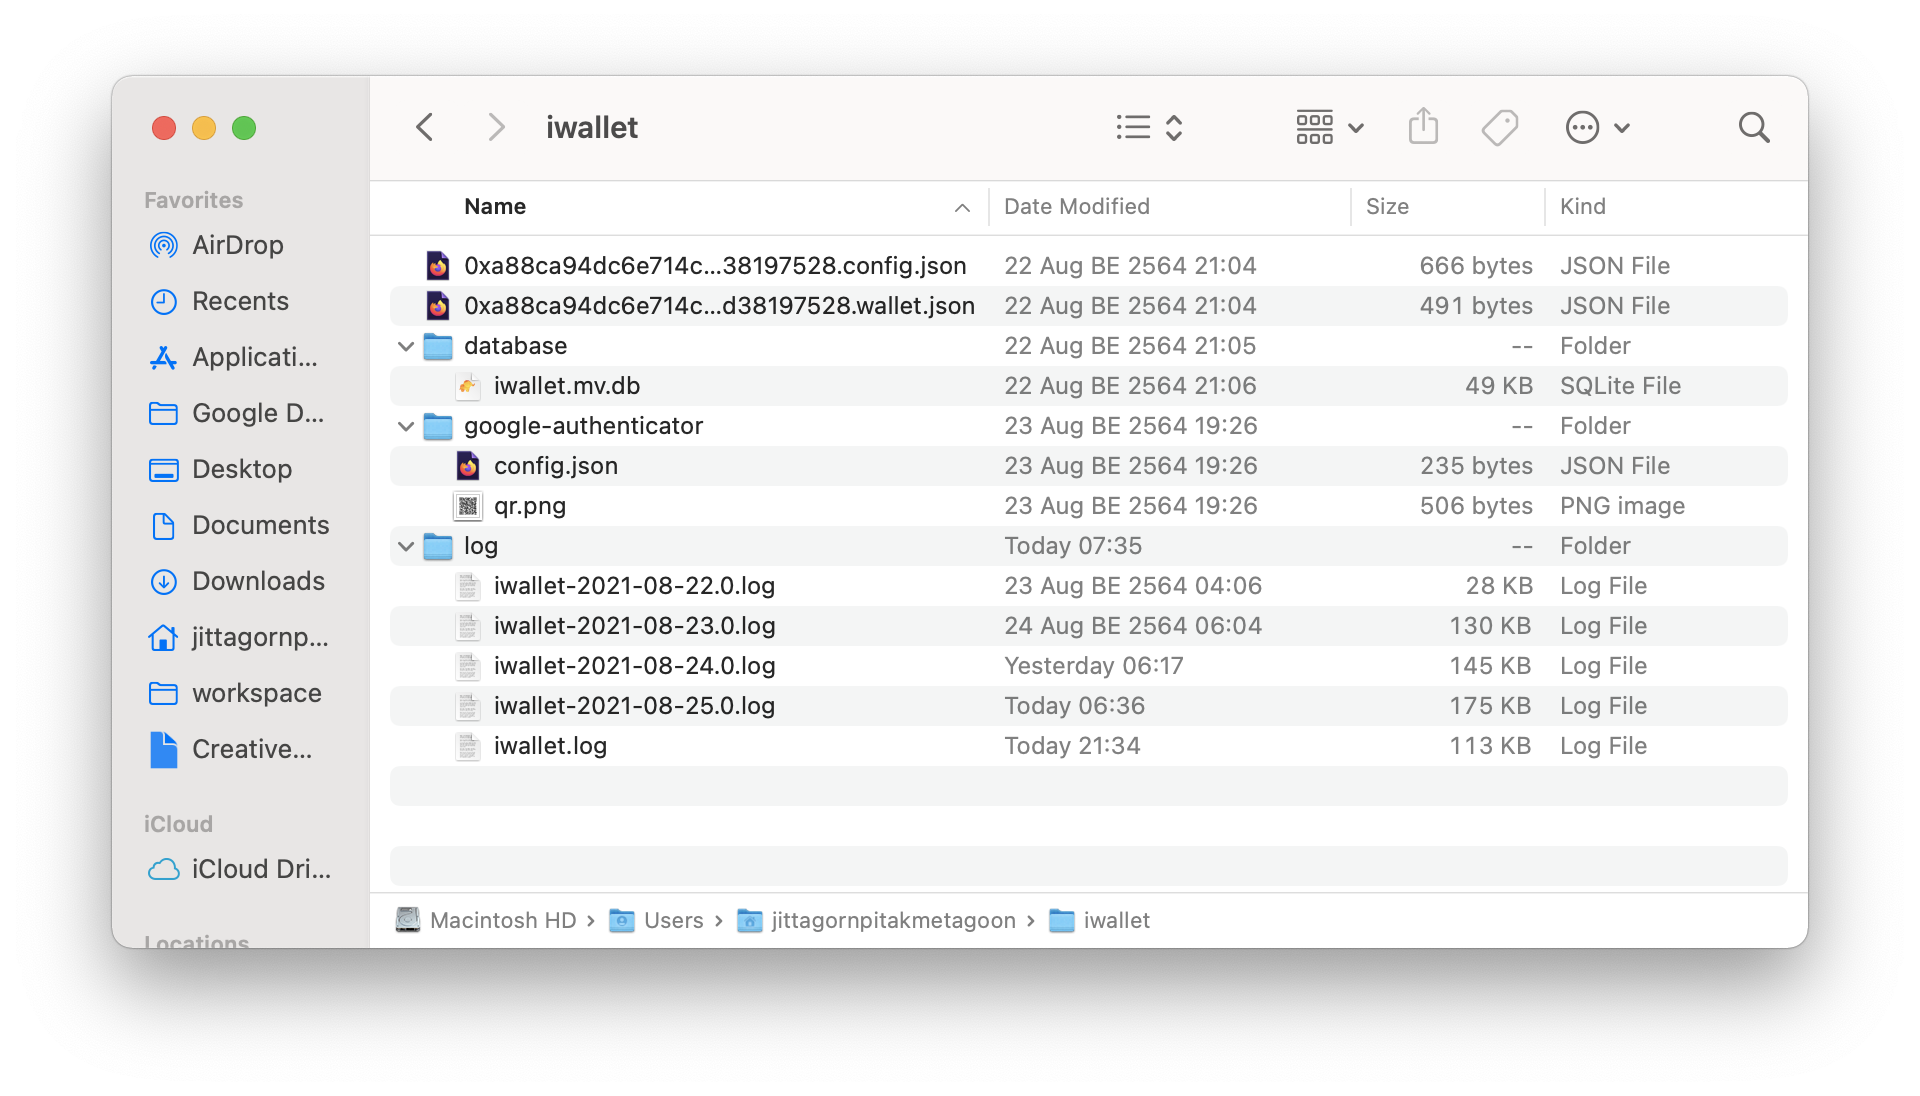Image resolution: width=1920 pixels, height=1096 pixels.
Task: Click the qr.png thumbnail icon
Action: pyautogui.click(x=468, y=506)
